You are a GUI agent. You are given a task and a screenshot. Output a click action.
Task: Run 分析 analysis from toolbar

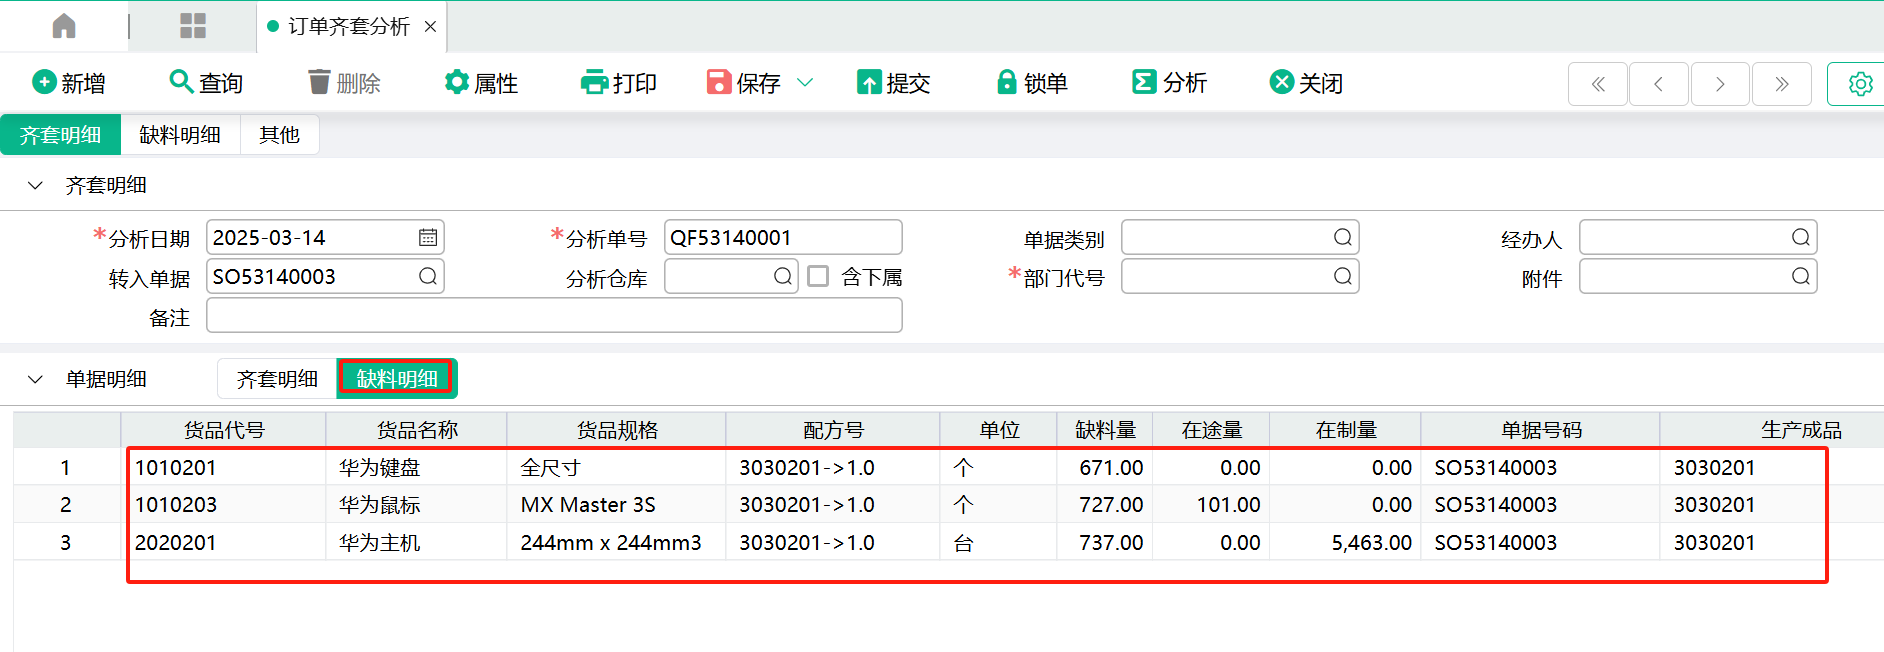(x=1170, y=83)
